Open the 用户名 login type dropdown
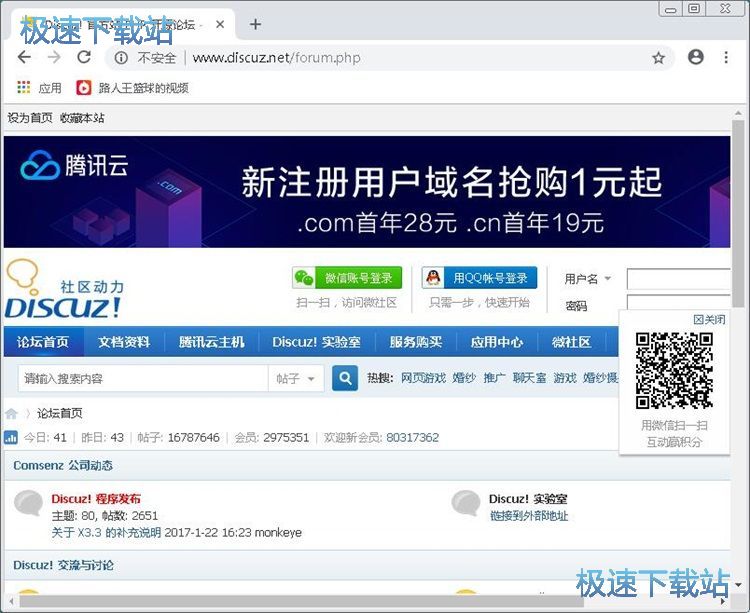Screen dimensions: 750x613 click(x=587, y=278)
